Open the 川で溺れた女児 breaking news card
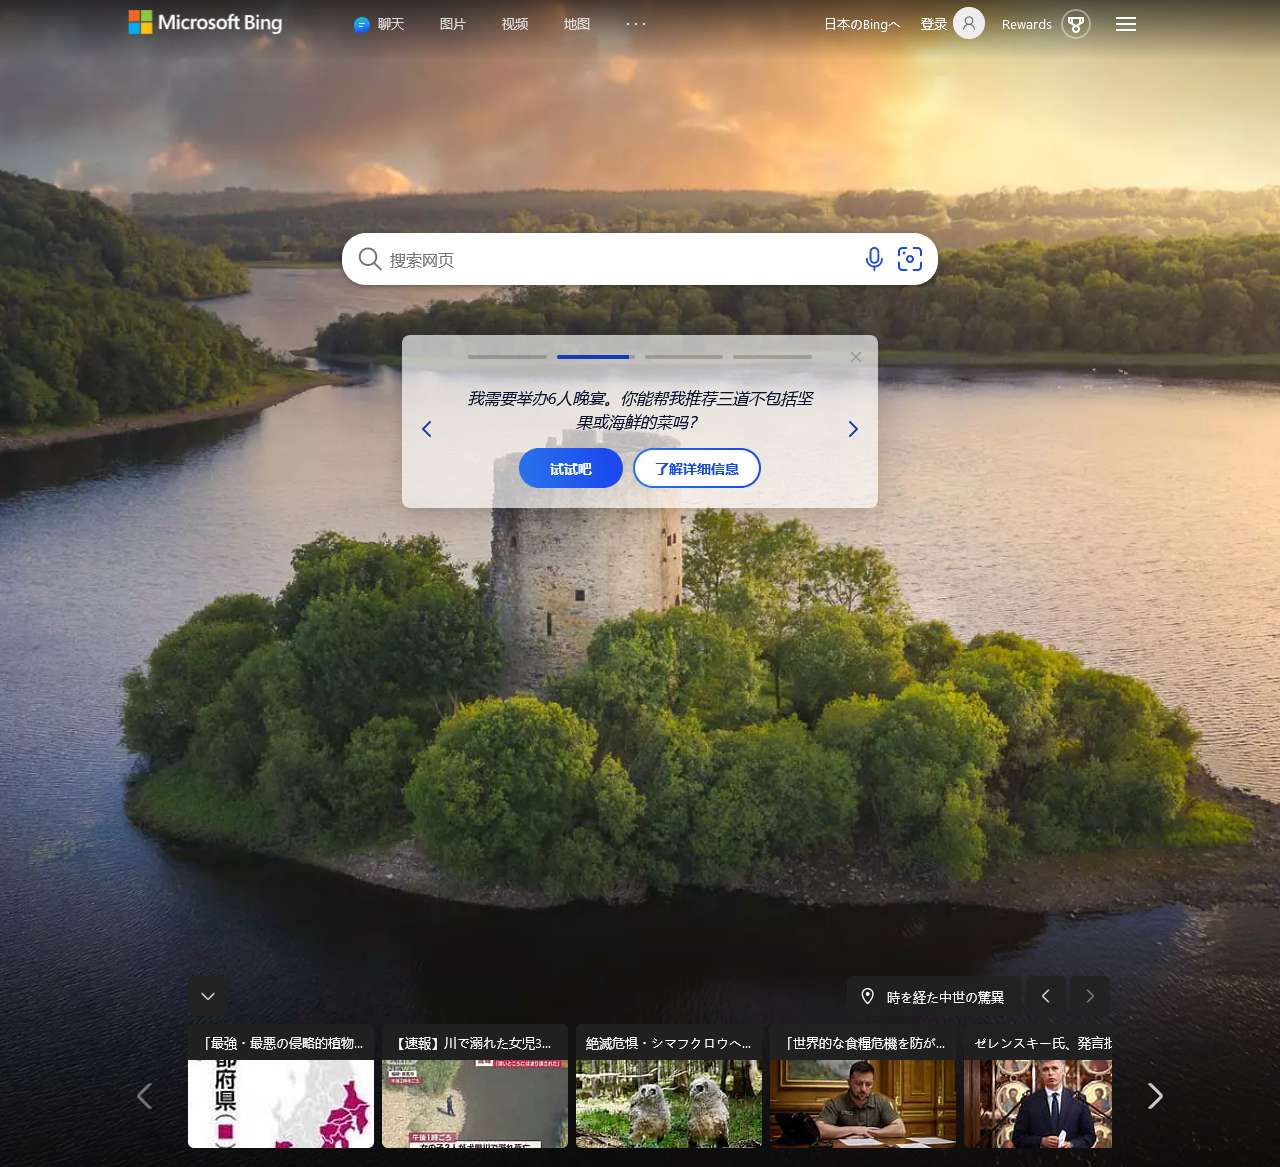The height and width of the screenshot is (1167, 1280). [x=475, y=1086]
